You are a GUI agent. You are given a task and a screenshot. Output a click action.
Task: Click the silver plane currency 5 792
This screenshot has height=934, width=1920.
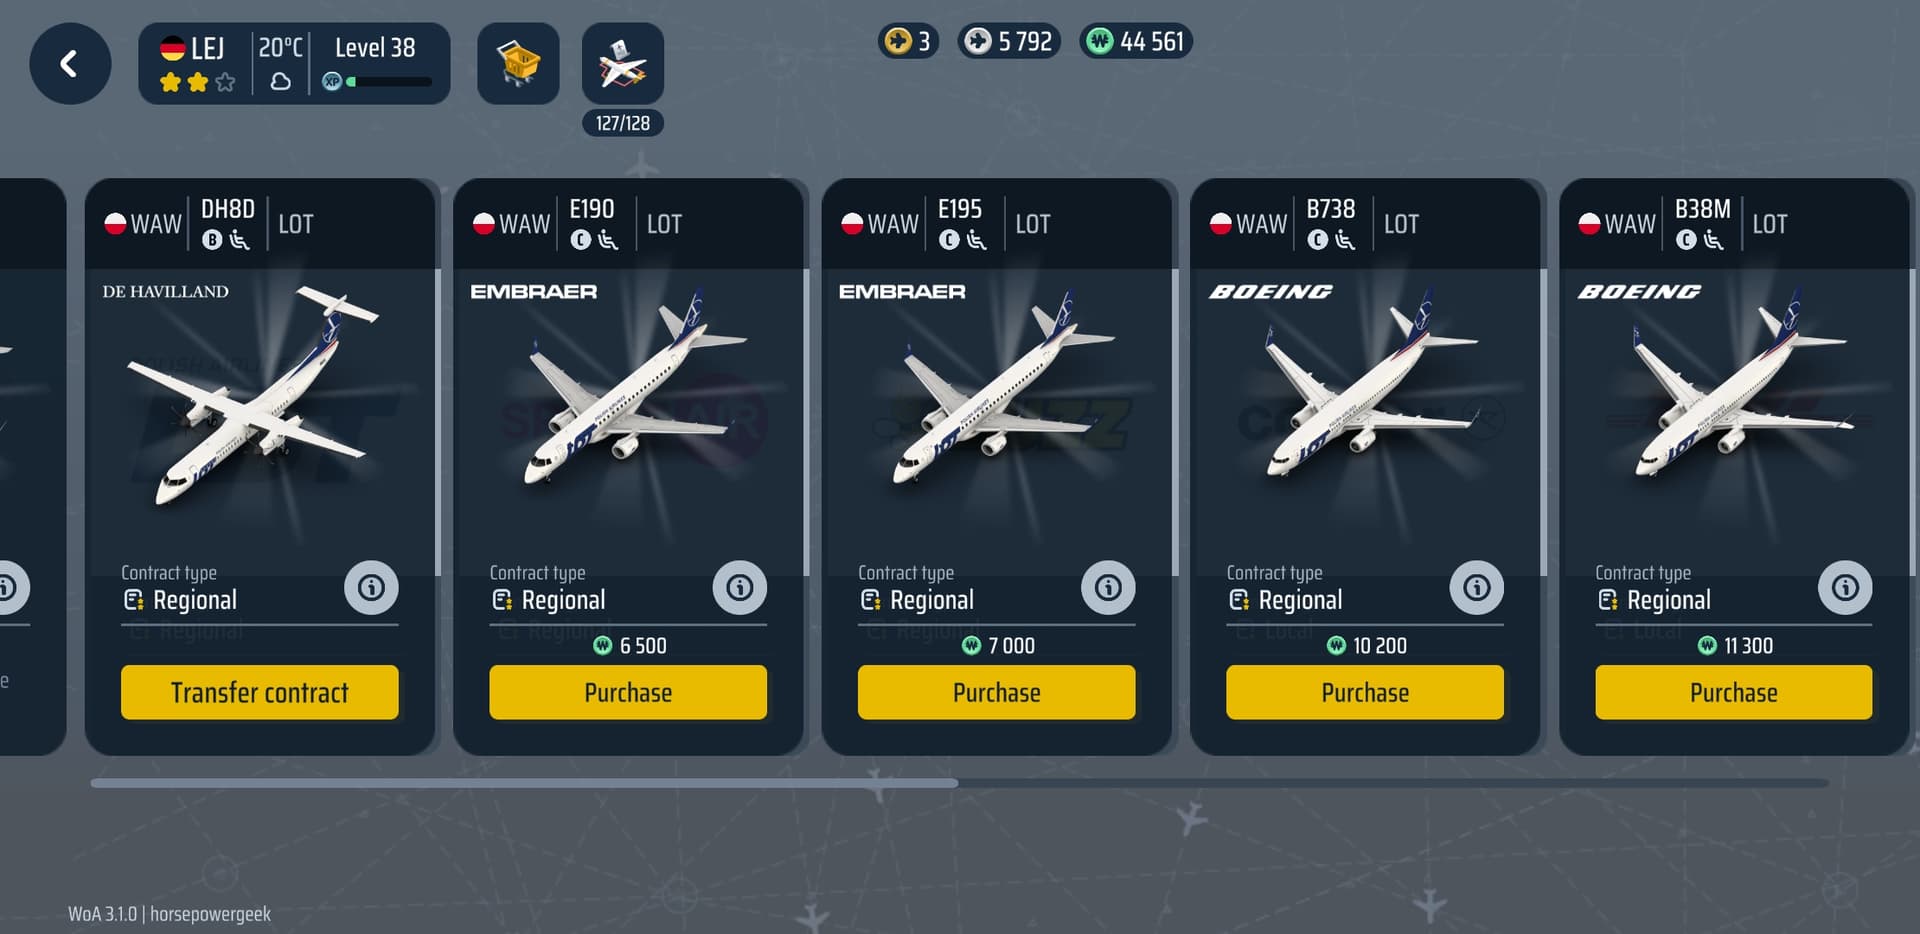[1009, 41]
